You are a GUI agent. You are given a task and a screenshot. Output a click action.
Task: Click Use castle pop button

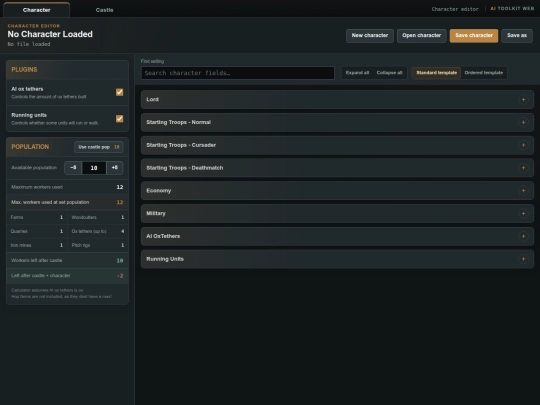tap(98, 147)
